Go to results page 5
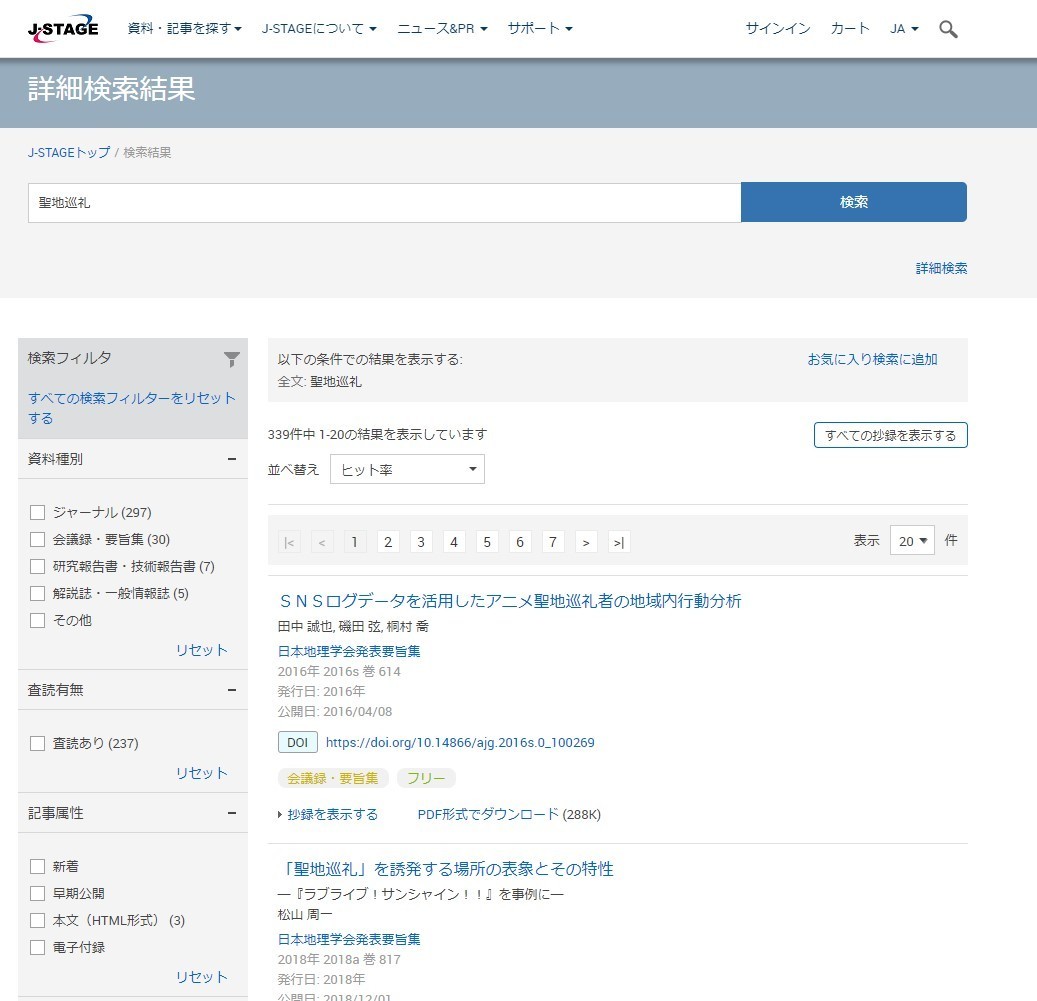 487,542
